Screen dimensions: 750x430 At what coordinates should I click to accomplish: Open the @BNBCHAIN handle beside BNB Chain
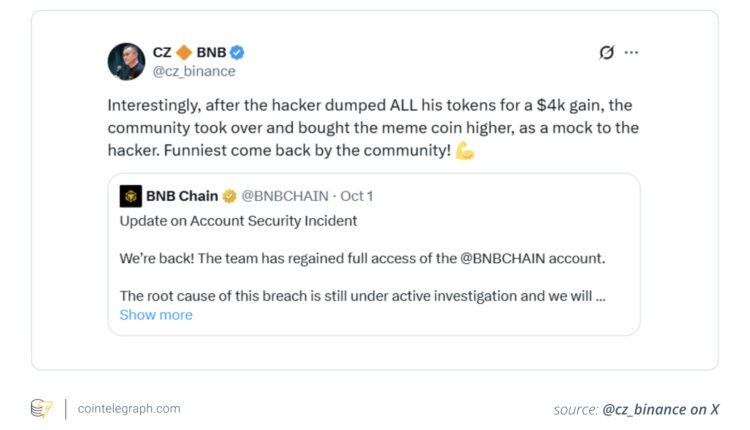tap(284, 196)
